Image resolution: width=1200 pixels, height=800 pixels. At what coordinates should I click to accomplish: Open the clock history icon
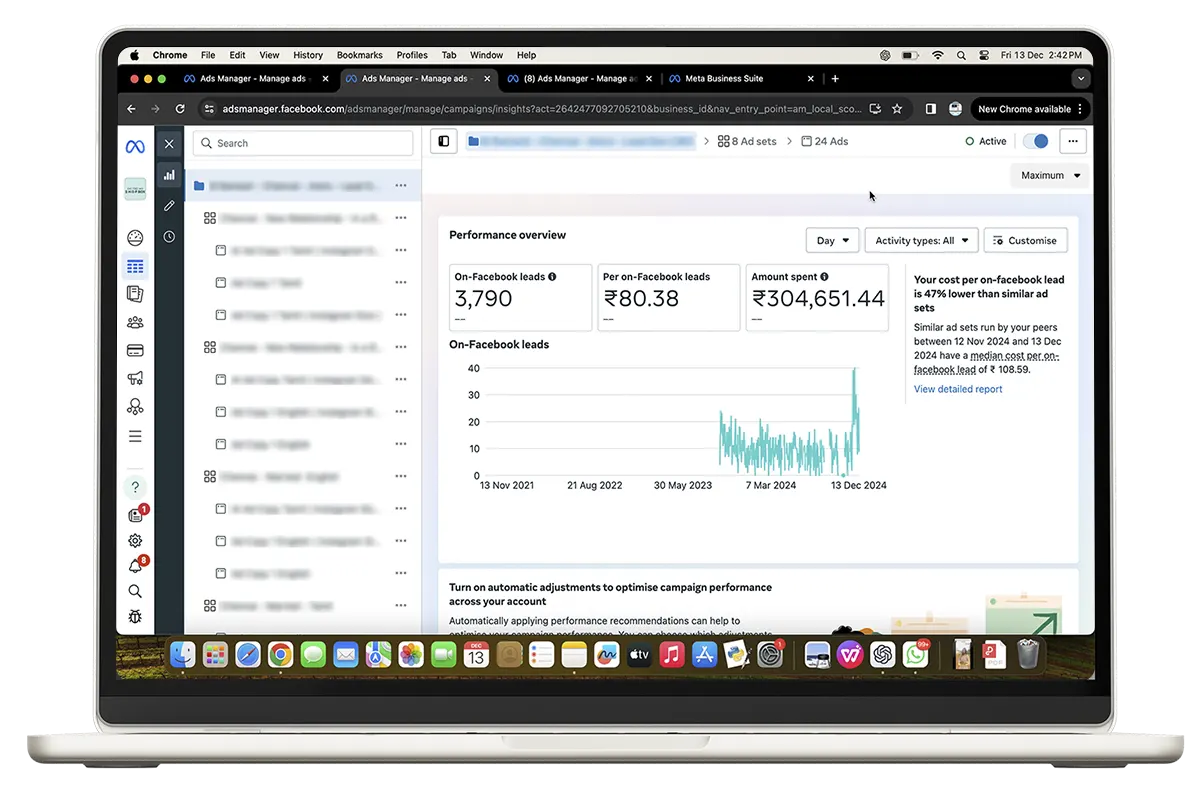pos(169,237)
